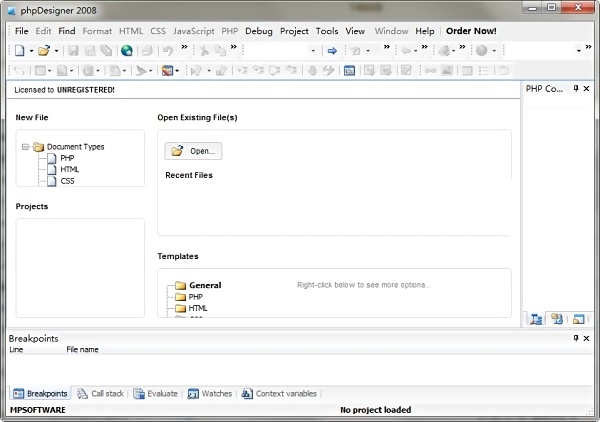Click the globe browser preview icon
The image size is (600, 422).
click(x=127, y=50)
